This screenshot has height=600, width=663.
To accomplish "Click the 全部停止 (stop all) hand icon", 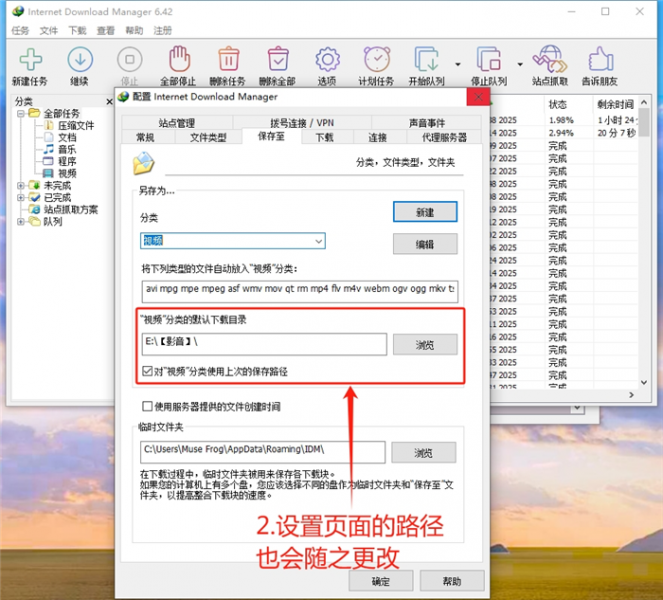I will (x=179, y=59).
